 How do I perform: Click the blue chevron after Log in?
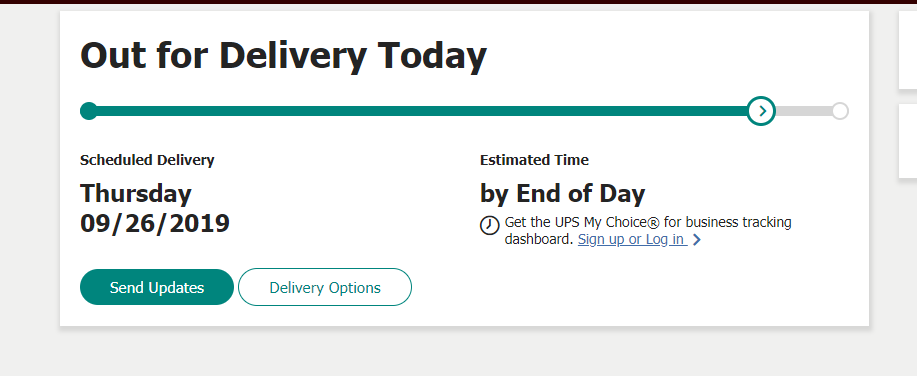click(x=696, y=240)
